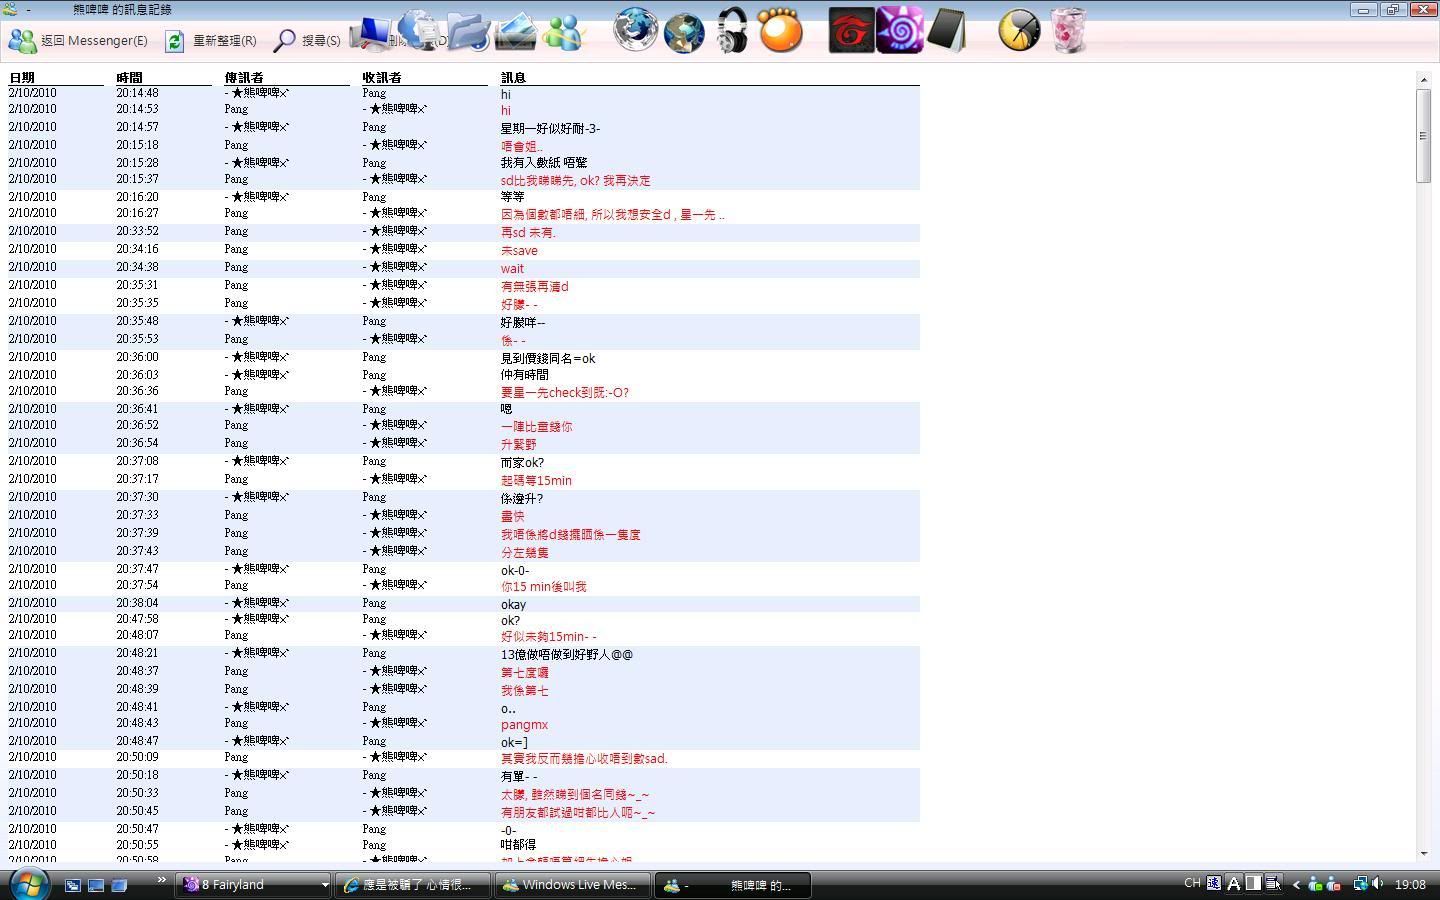Switch to Windows Live Messenger taskbar button
This screenshot has width=1440, height=900.
pos(571,885)
